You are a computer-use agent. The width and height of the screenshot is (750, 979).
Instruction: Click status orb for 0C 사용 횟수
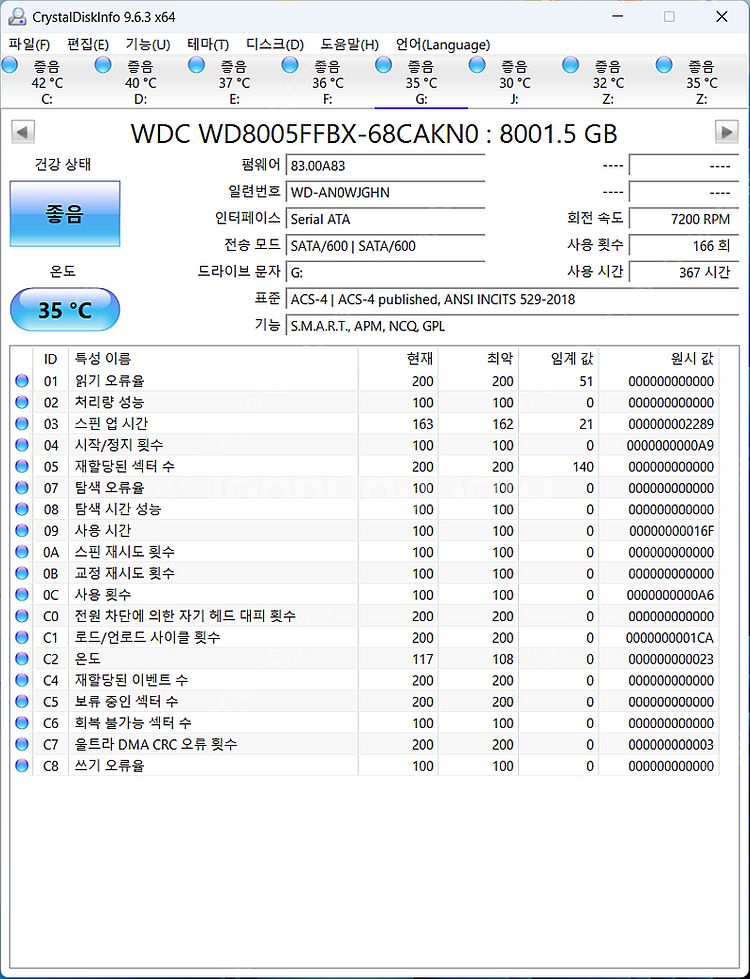22,594
